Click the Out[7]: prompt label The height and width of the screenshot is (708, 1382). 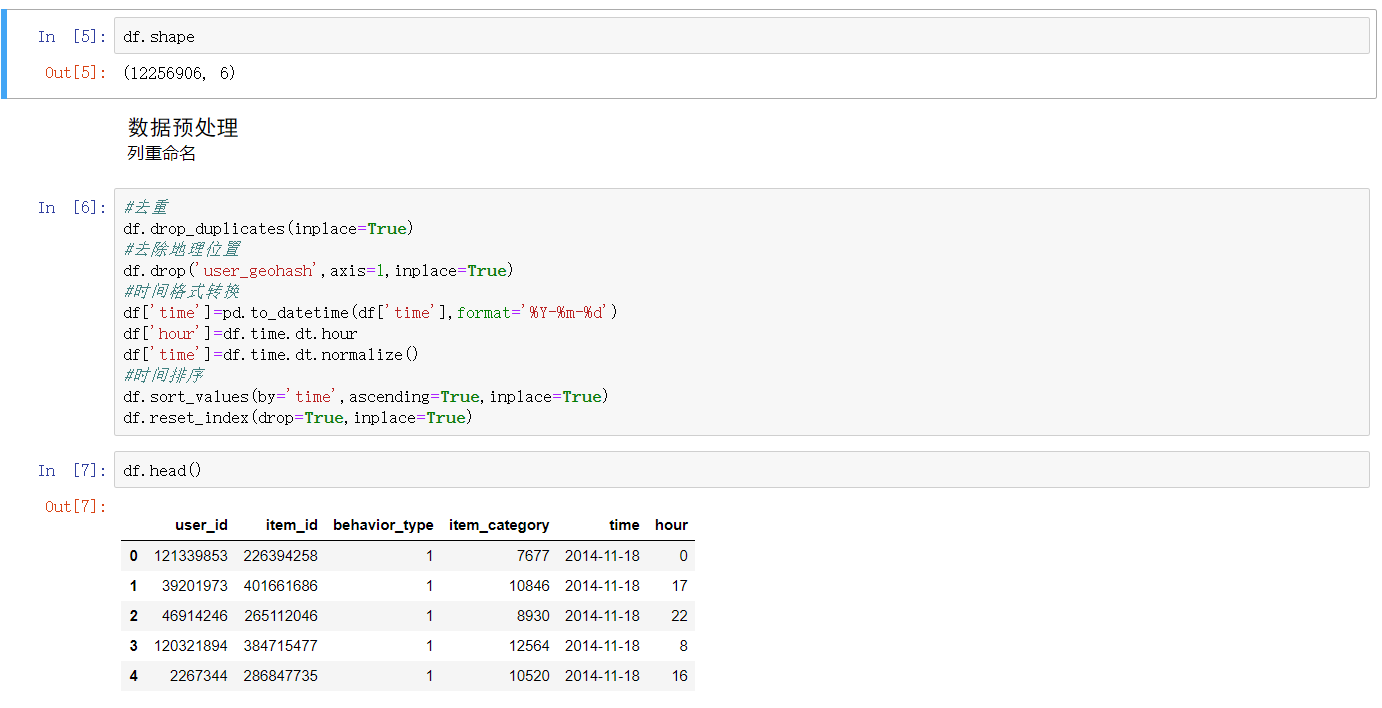click(x=75, y=507)
